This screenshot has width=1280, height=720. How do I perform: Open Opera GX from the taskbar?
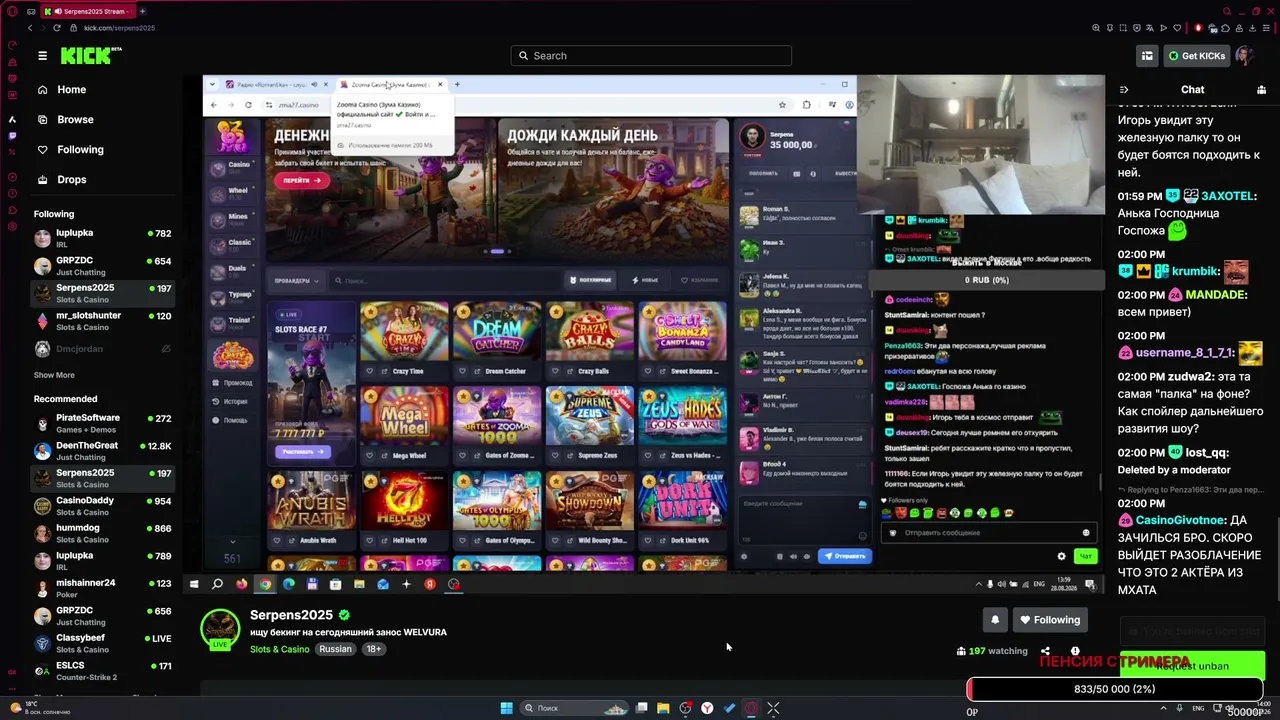click(x=751, y=708)
